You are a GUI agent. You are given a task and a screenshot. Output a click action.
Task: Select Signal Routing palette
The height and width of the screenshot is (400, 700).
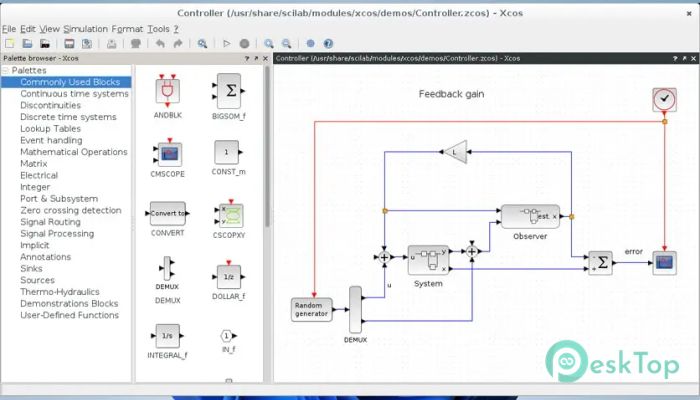point(50,222)
